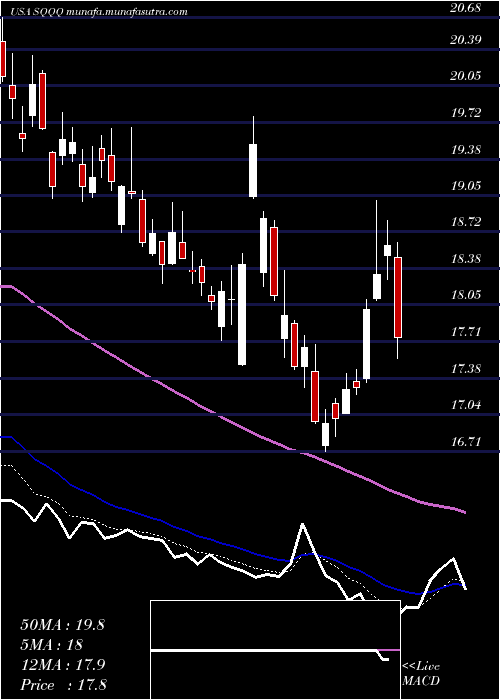Click the Live MACD label
Viewport: 500px width, 700px height.
click(421, 674)
